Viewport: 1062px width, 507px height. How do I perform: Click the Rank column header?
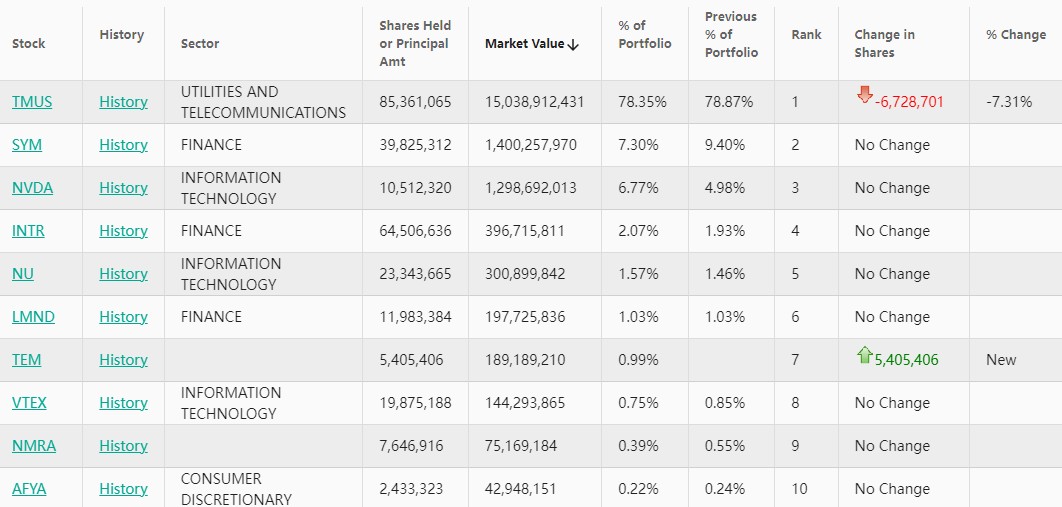(x=806, y=35)
